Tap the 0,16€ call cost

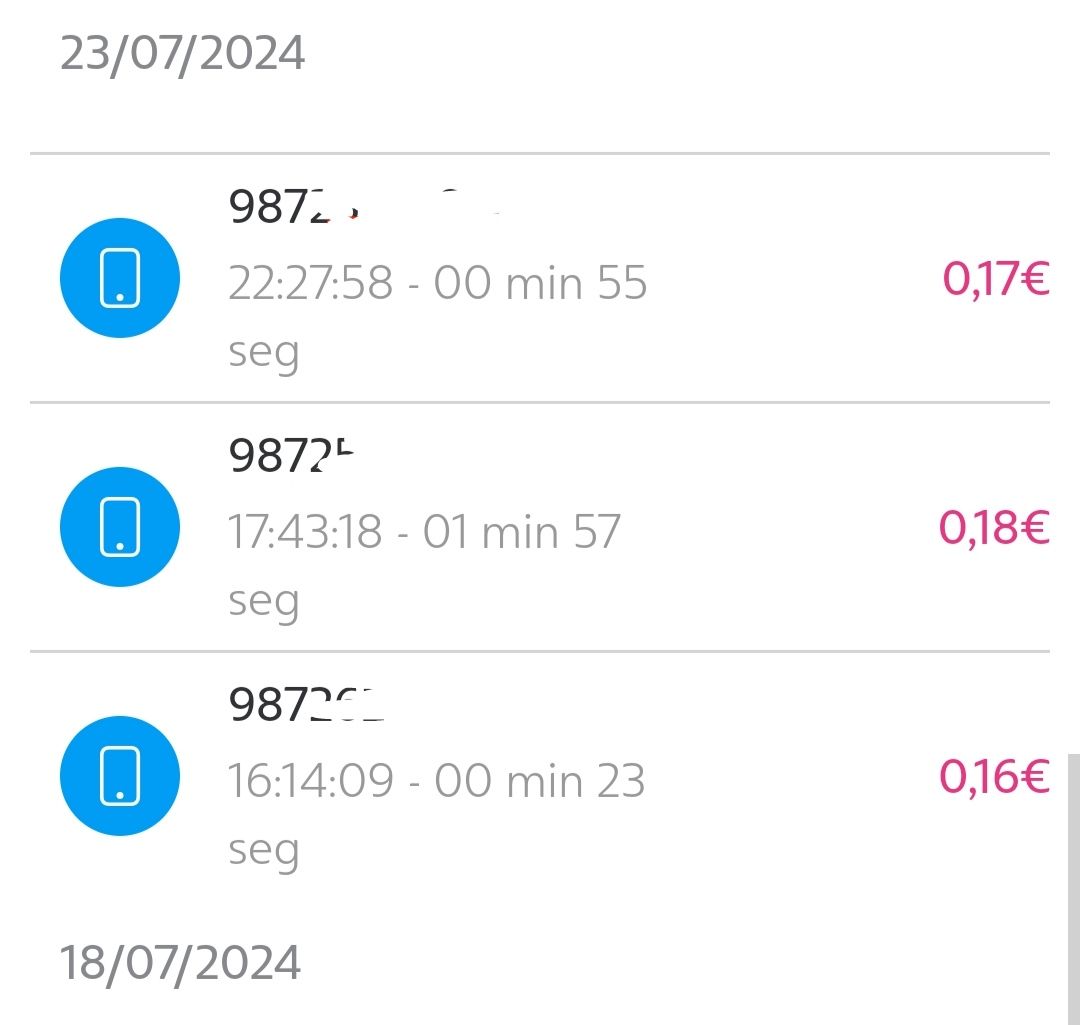994,777
